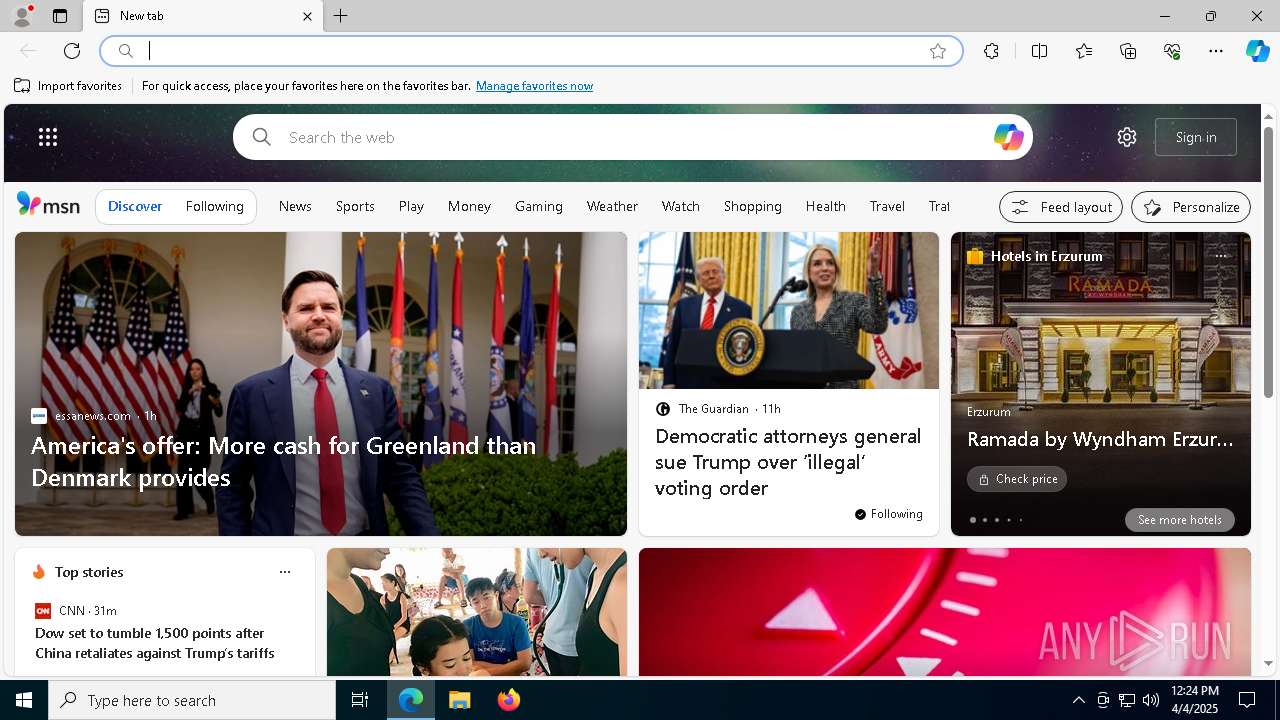This screenshot has width=1280, height=720.
Task: Switch to the Following tab
Action: (214, 206)
